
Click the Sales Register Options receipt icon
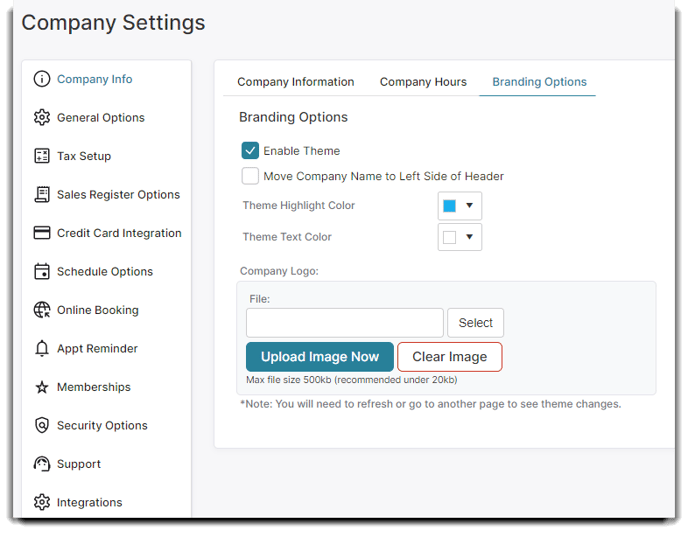coord(42,194)
